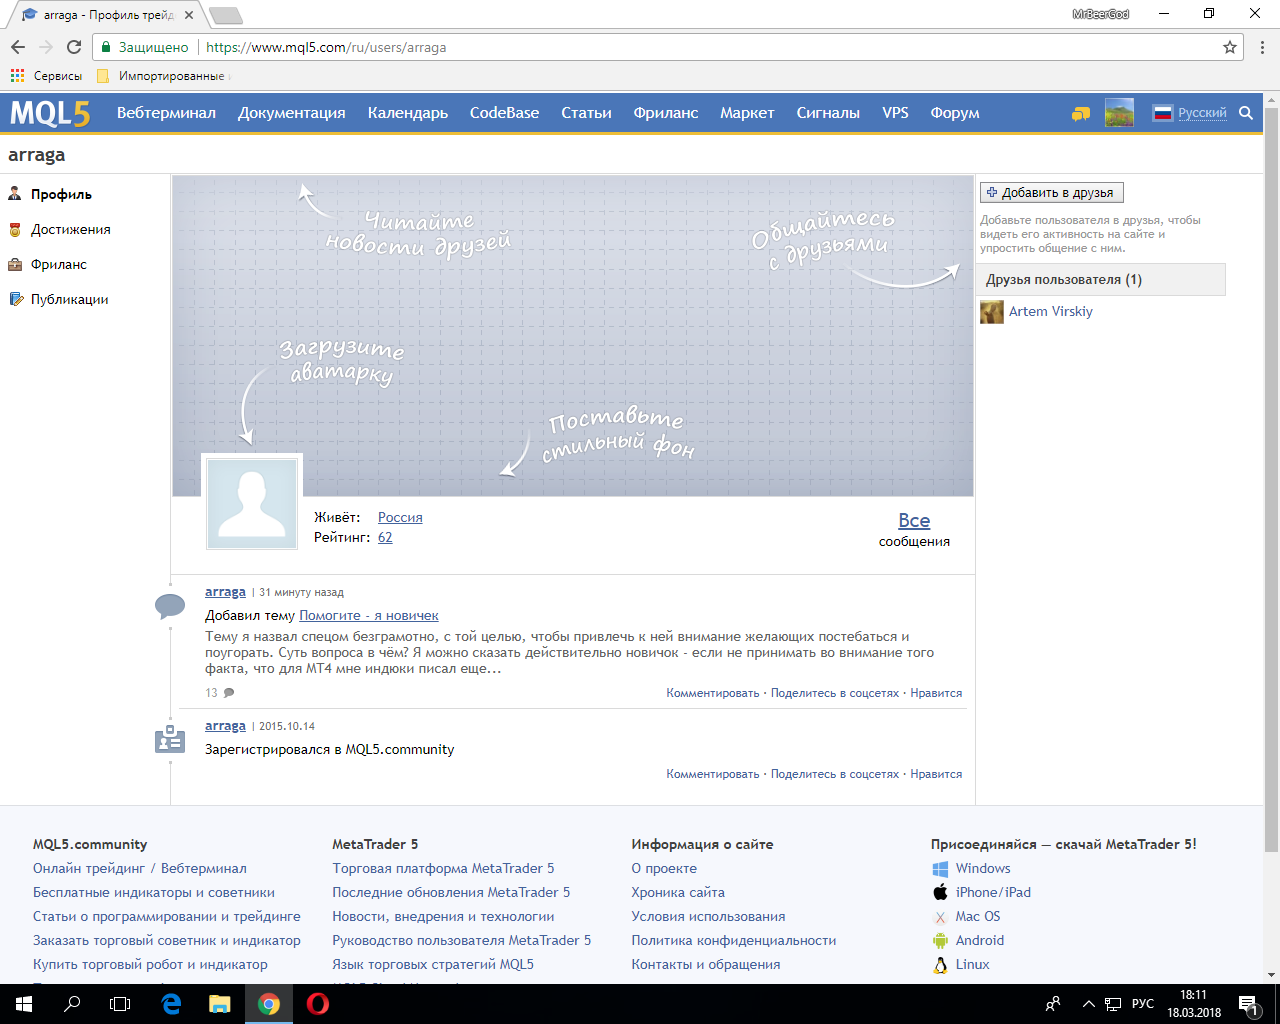Open the 'Помогите - я новичек' topic link

[x=369, y=616]
